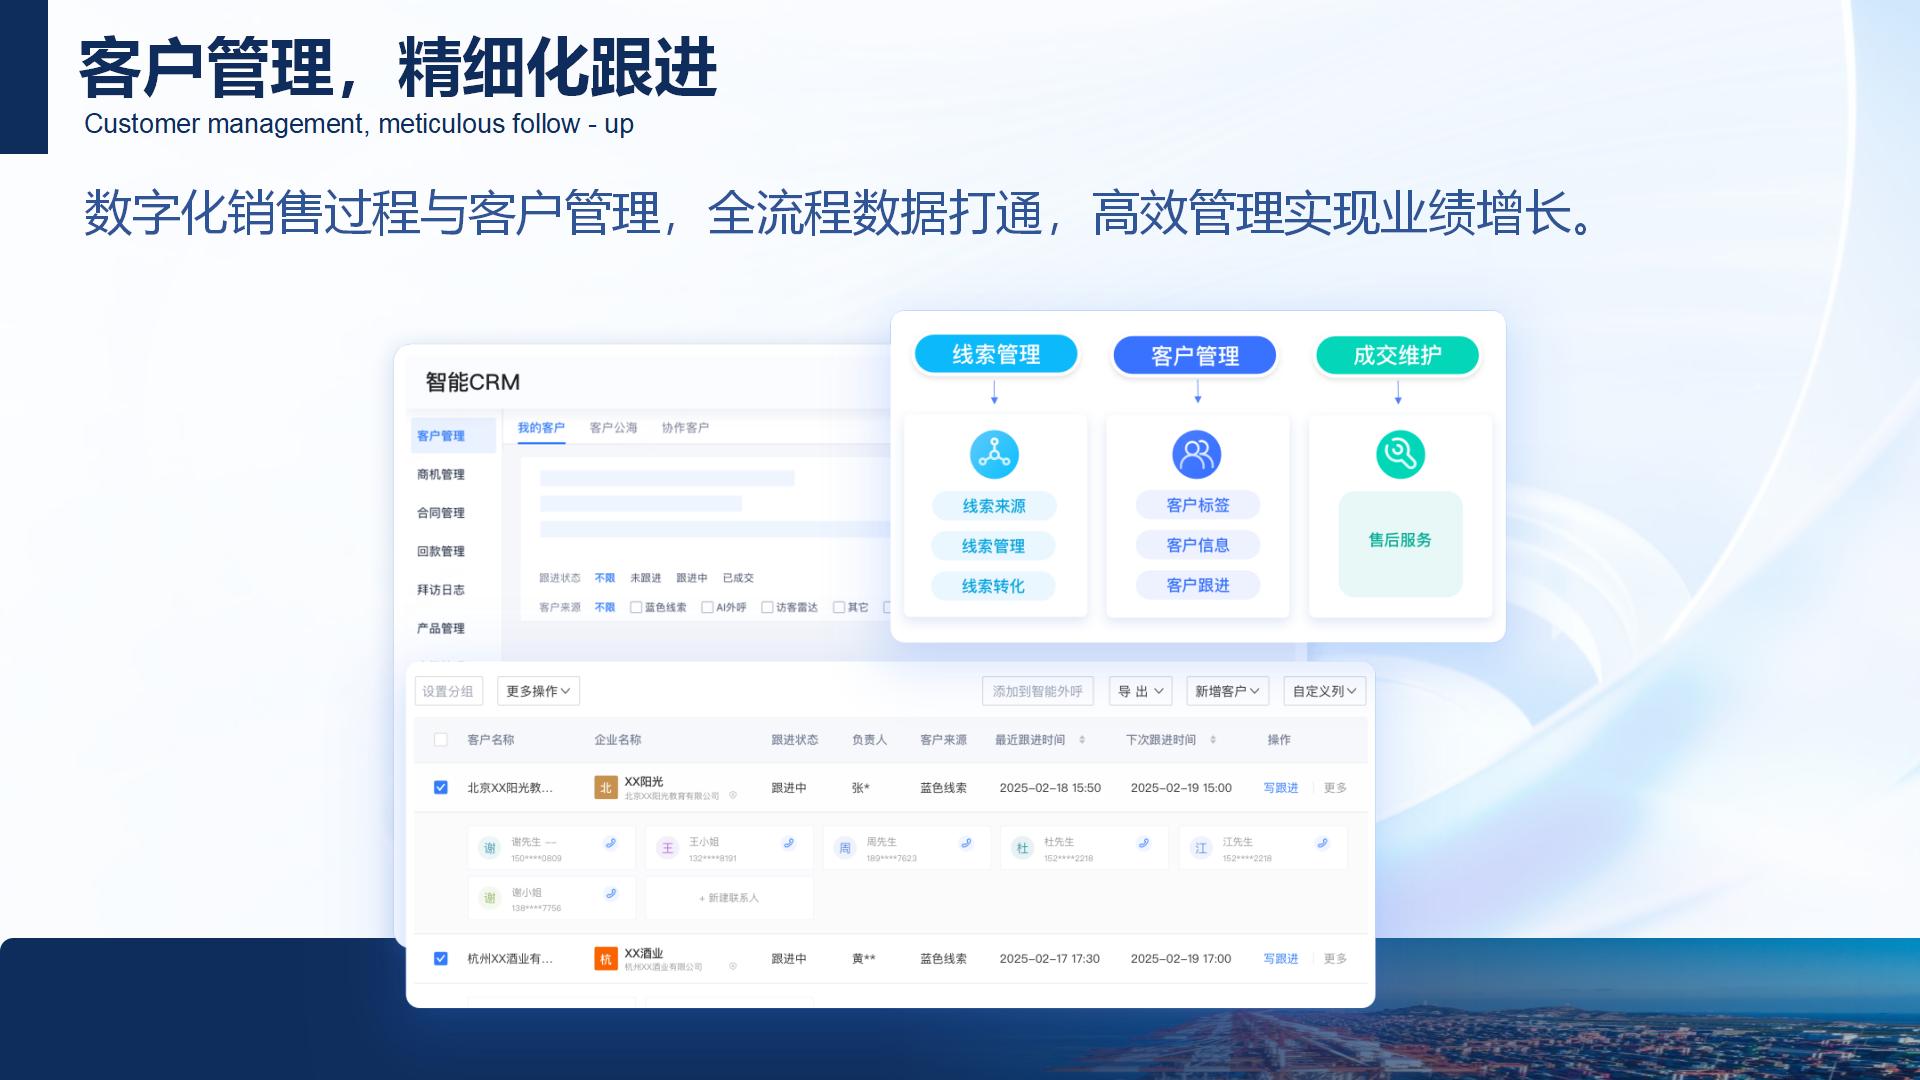Click the 售后服务 green card
The image size is (1920, 1080).
pyautogui.click(x=1400, y=541)
